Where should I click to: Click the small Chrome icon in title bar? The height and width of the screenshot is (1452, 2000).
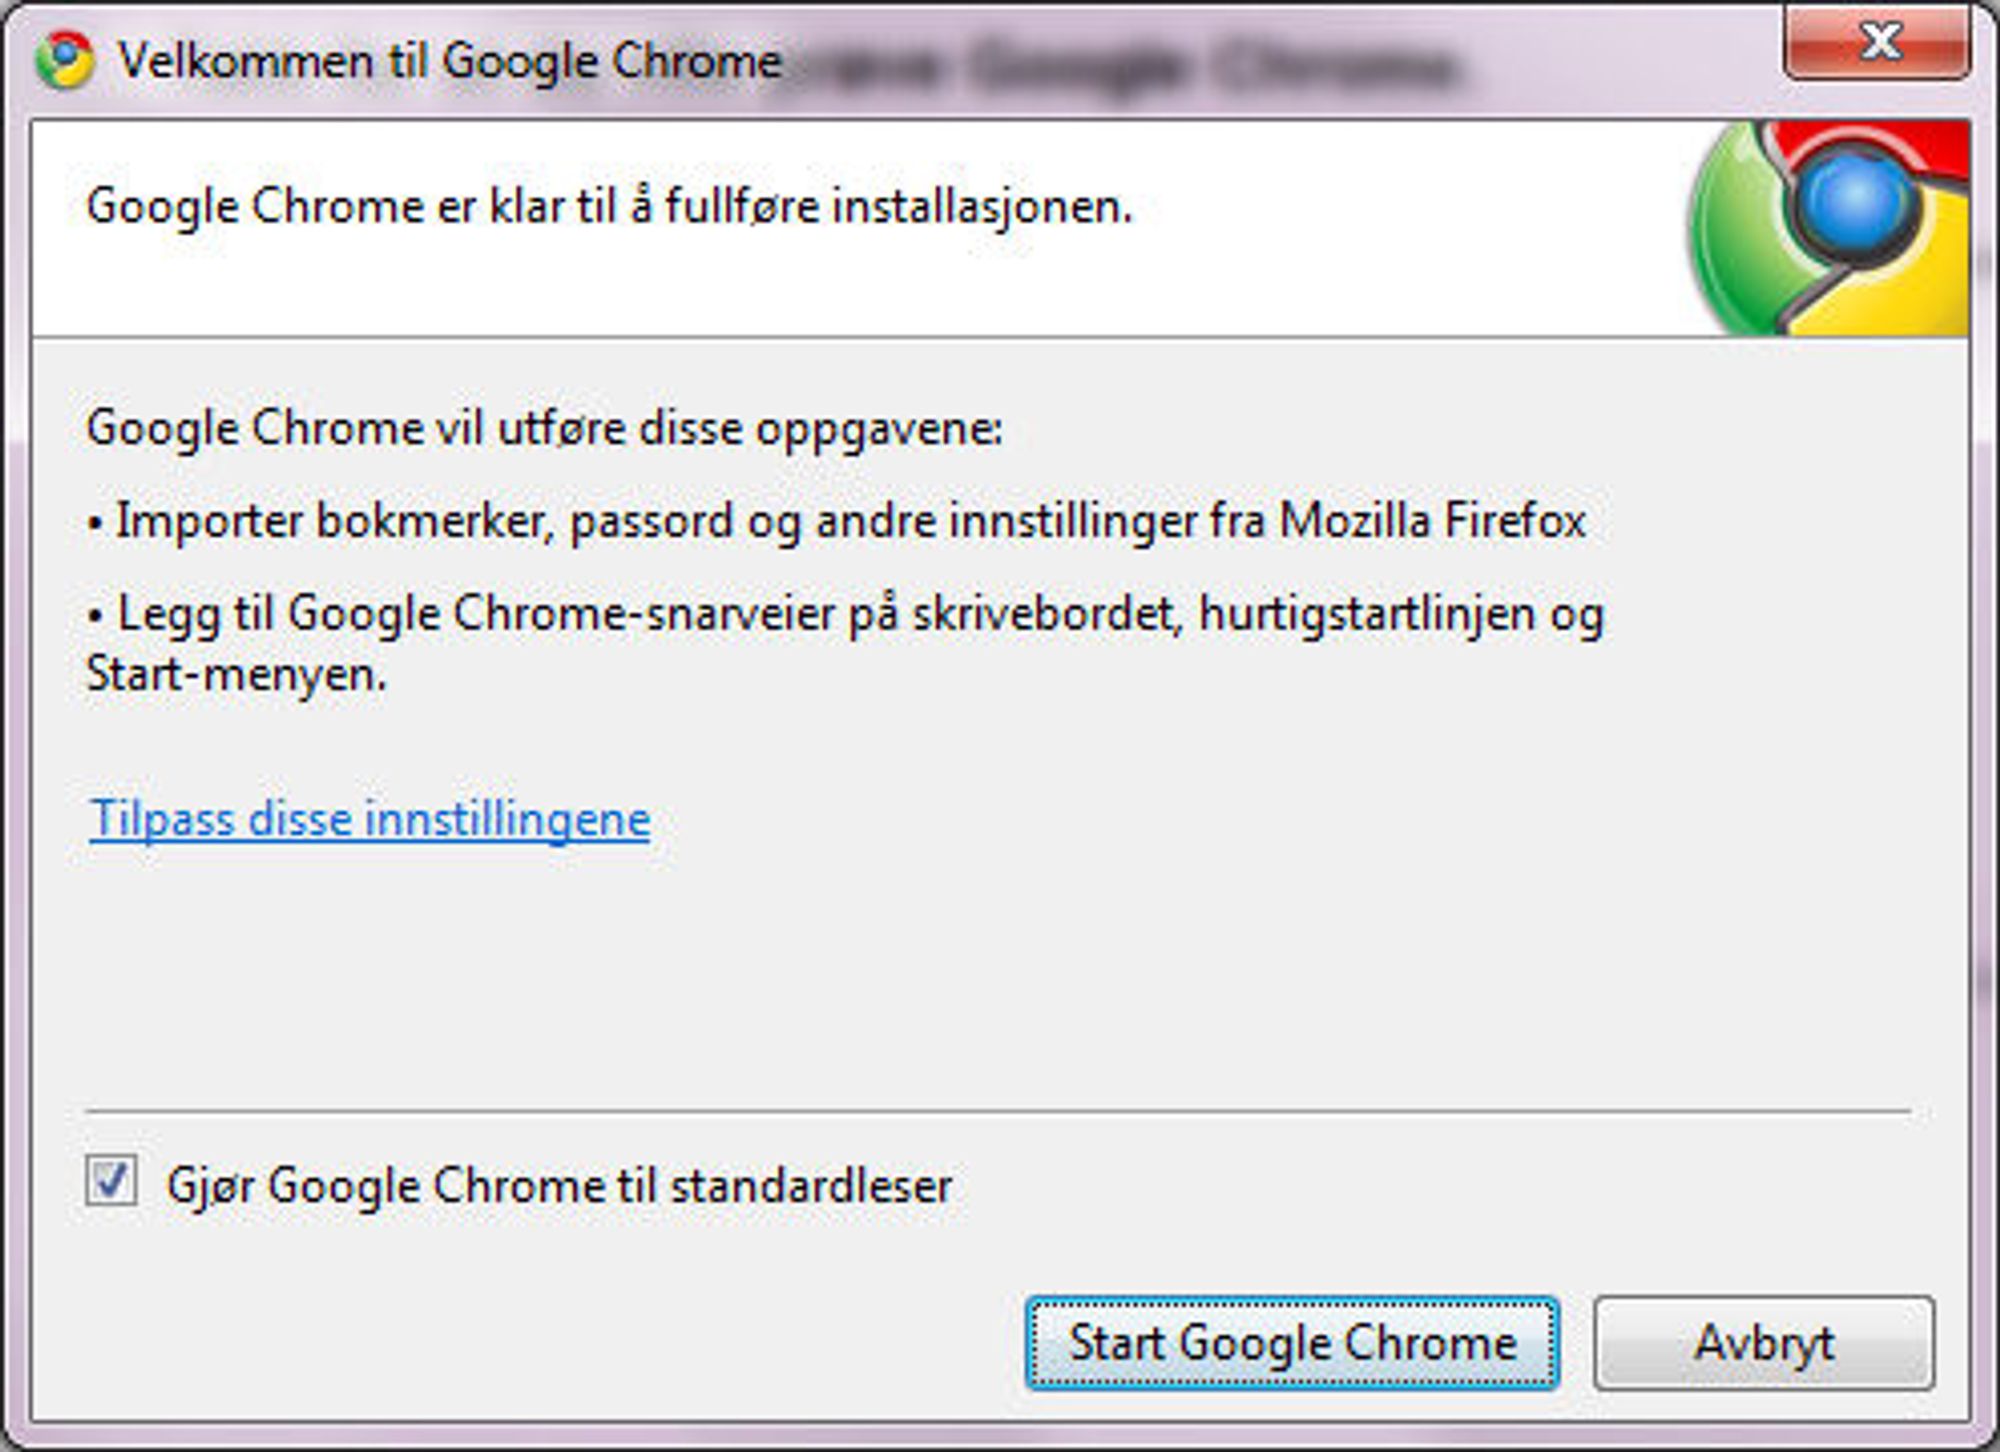pyautogui.click(x=65, y=60)
